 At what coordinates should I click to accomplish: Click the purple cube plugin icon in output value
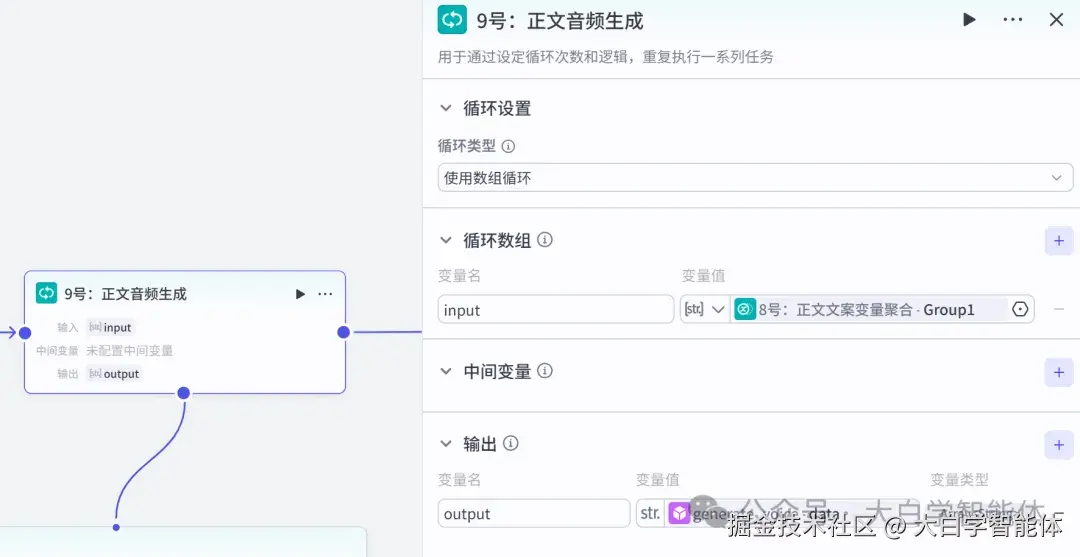(x=679, y=514)
